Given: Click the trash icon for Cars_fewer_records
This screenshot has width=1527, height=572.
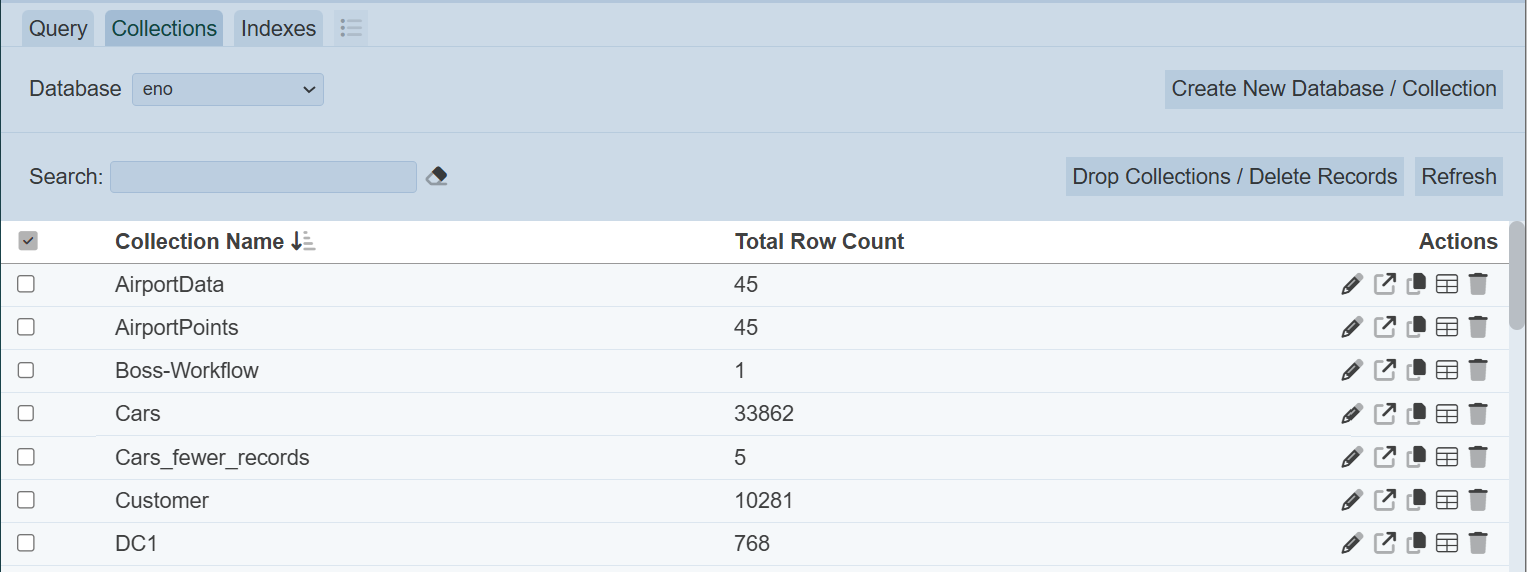Looking at the screenshot, I should [1478, 457].
